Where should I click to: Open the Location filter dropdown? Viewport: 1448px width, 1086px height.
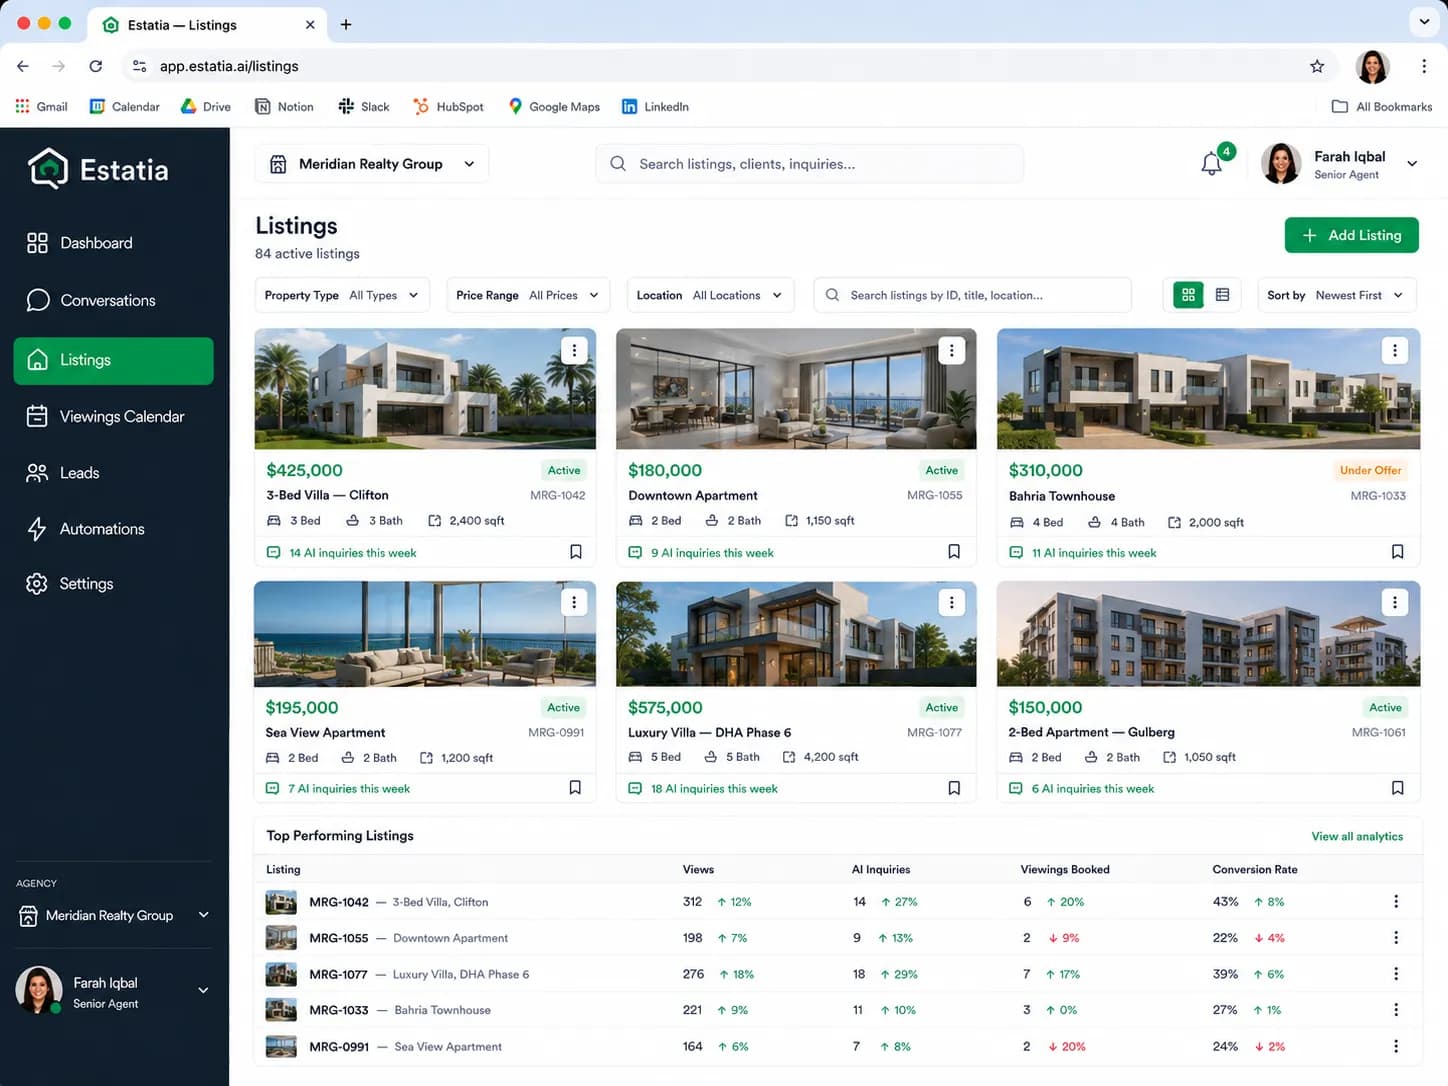pyautogui.click(x=710, y=295)
